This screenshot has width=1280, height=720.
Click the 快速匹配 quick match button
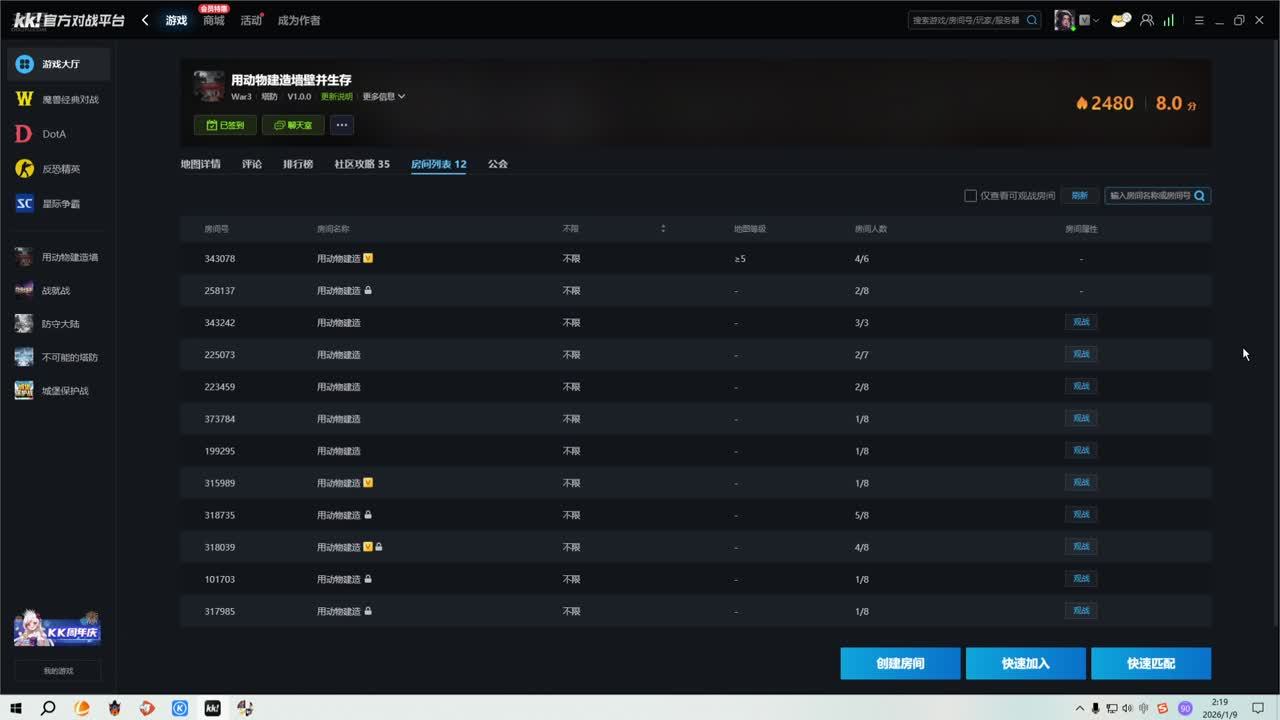pyautogui.click(x=1151, y=663)
